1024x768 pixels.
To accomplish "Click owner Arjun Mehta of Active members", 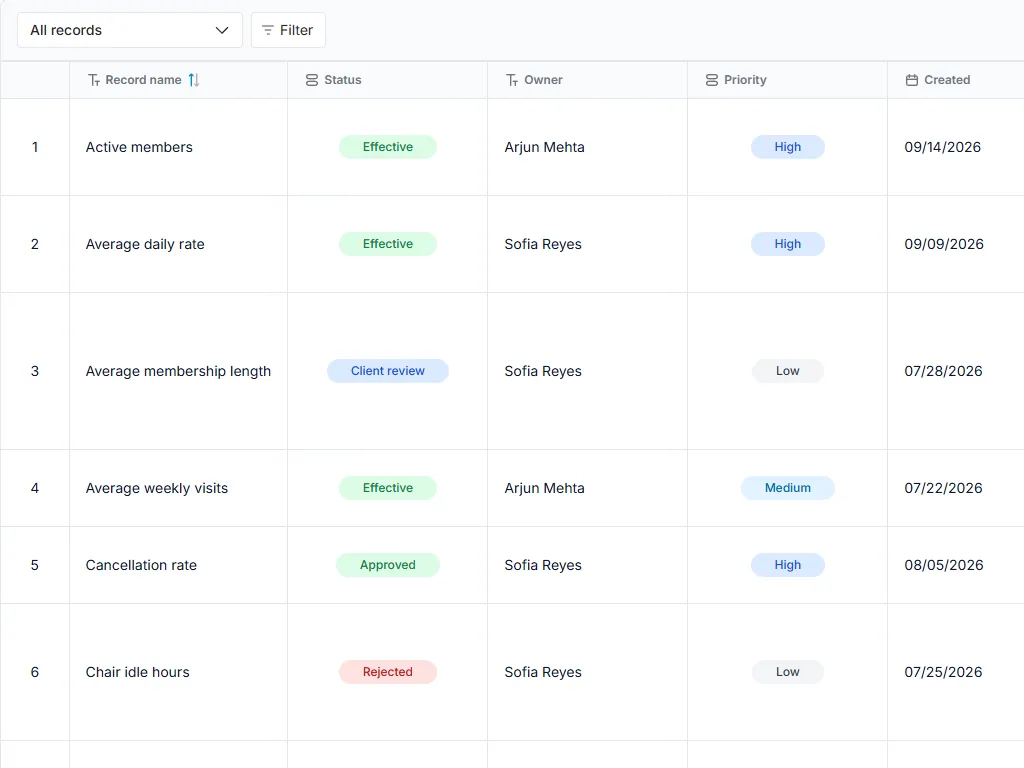I will click(x=545, y=147).
